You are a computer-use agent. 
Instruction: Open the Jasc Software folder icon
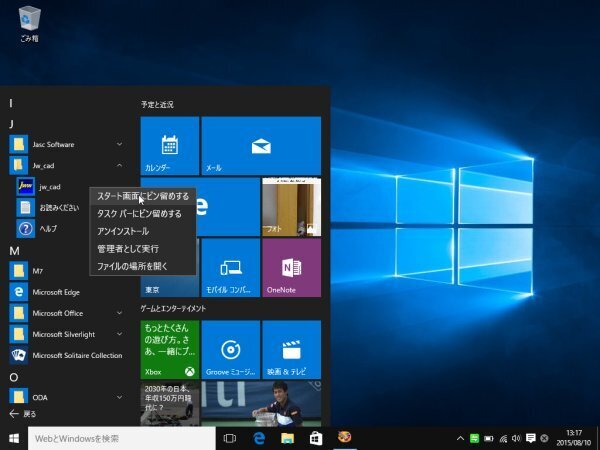(x=18, y=144)
